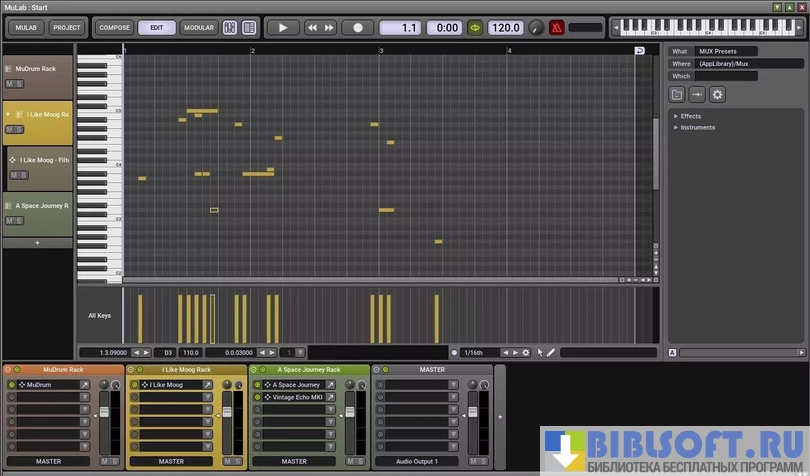
Task: Collapse the I Like Moog track
Action: tap(8, 115)
